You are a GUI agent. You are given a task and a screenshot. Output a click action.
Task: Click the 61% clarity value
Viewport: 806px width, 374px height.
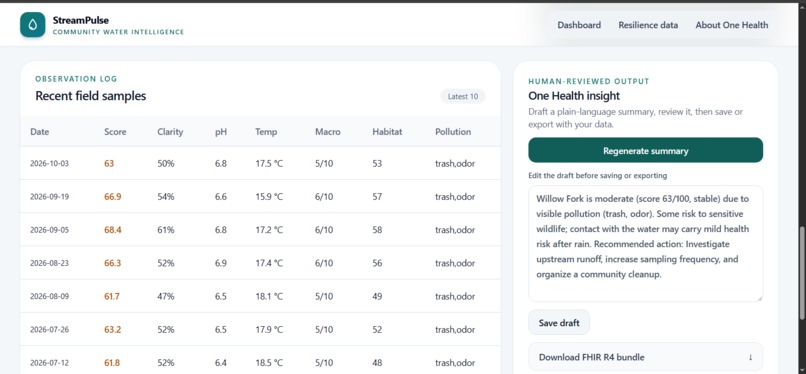click(166, 230)
